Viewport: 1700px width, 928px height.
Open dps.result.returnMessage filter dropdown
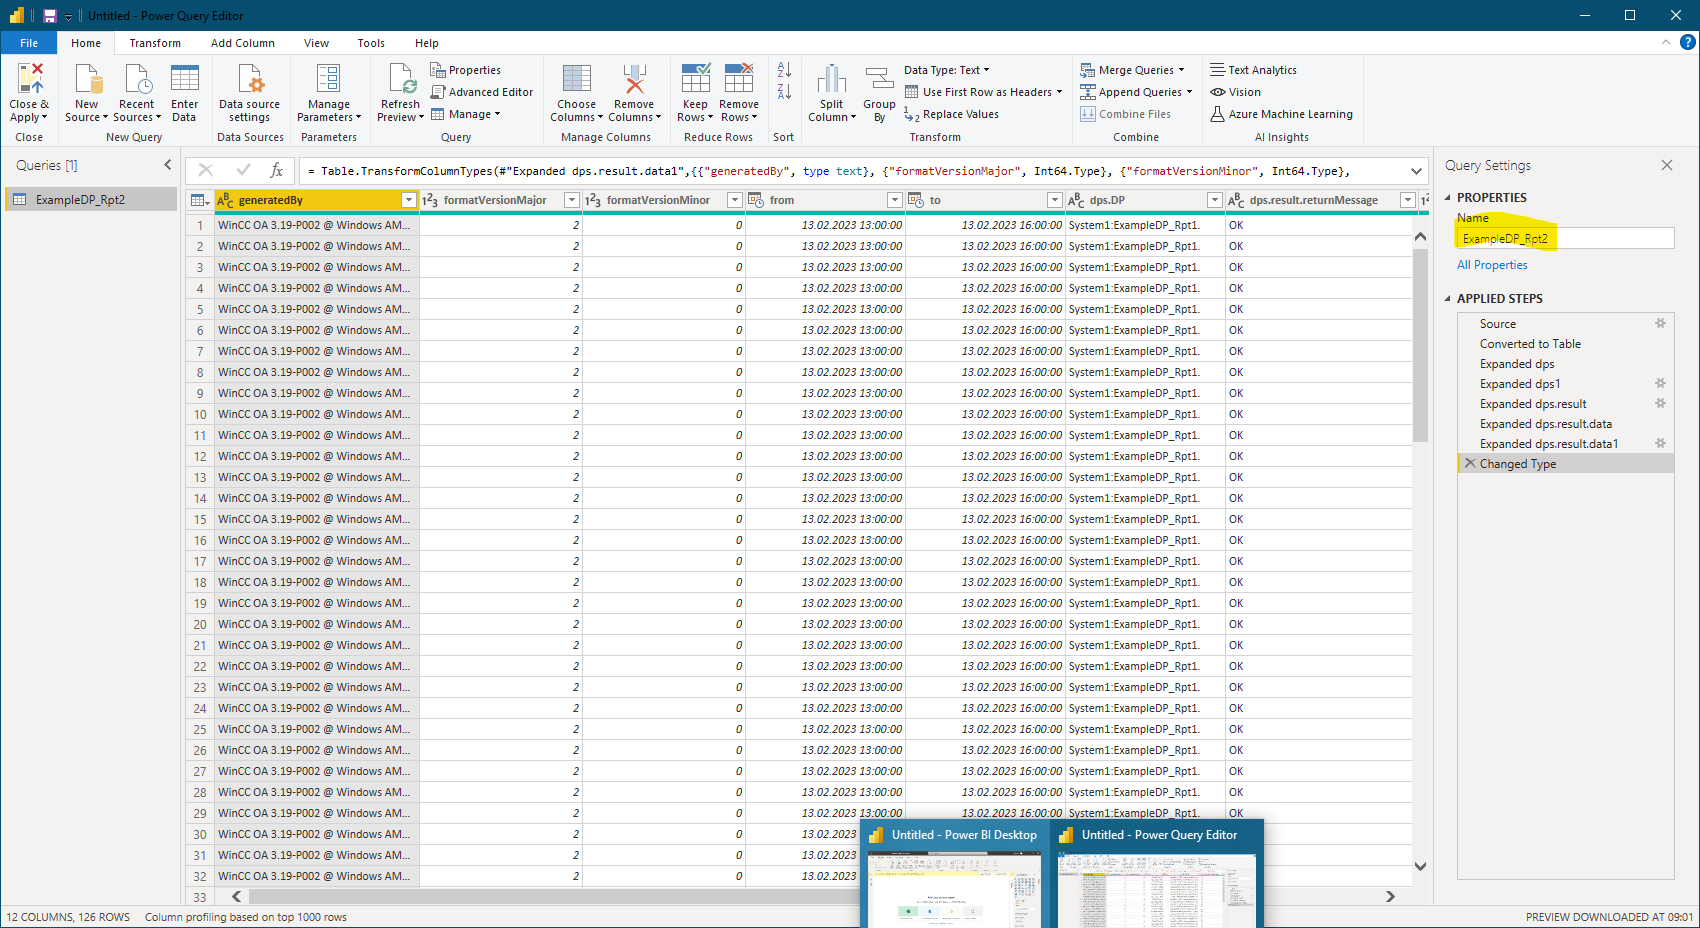tap(1408, 200)
